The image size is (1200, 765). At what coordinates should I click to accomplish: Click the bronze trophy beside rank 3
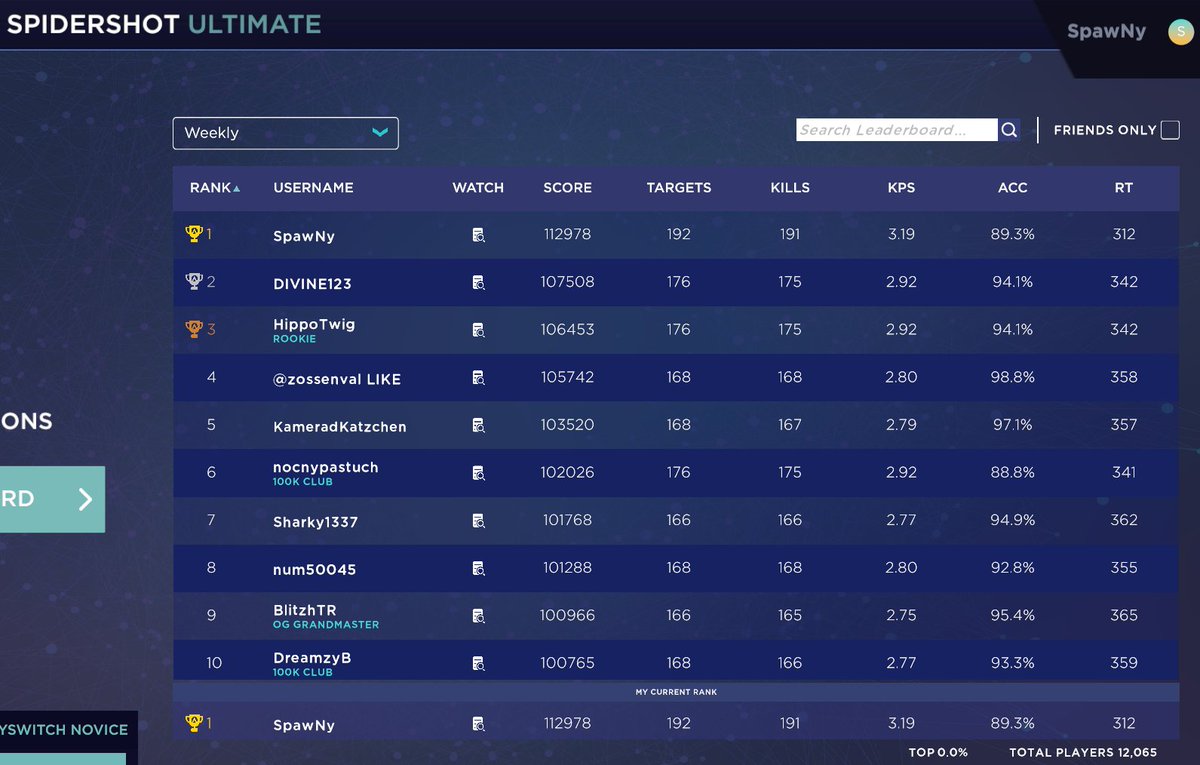click(194, 329)
